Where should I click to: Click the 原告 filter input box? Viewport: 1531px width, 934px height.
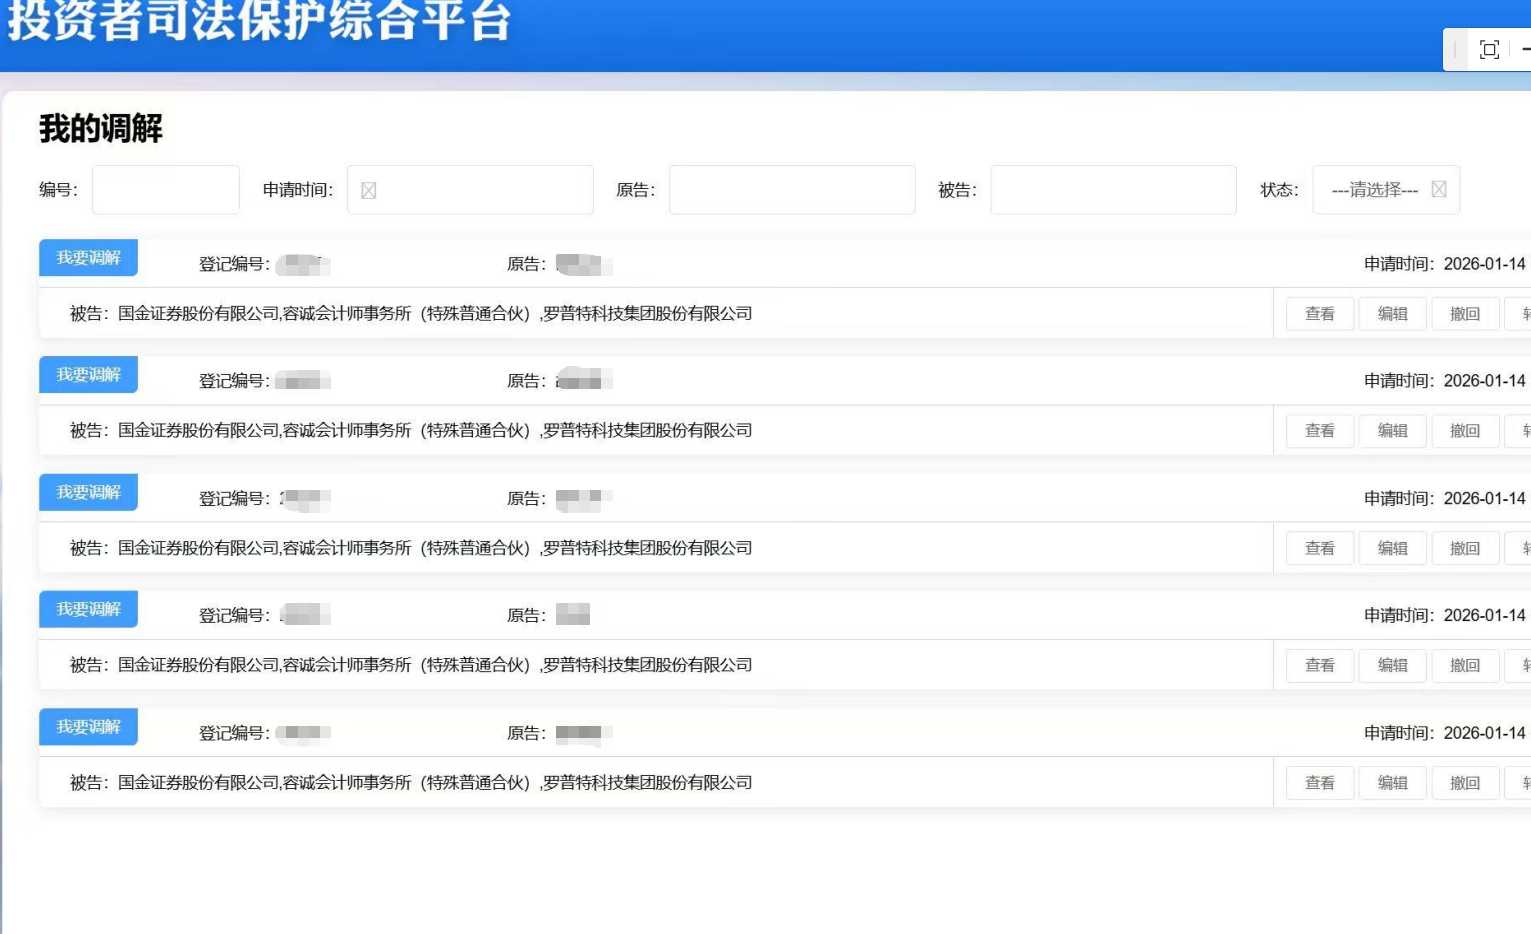click(791, 189)
